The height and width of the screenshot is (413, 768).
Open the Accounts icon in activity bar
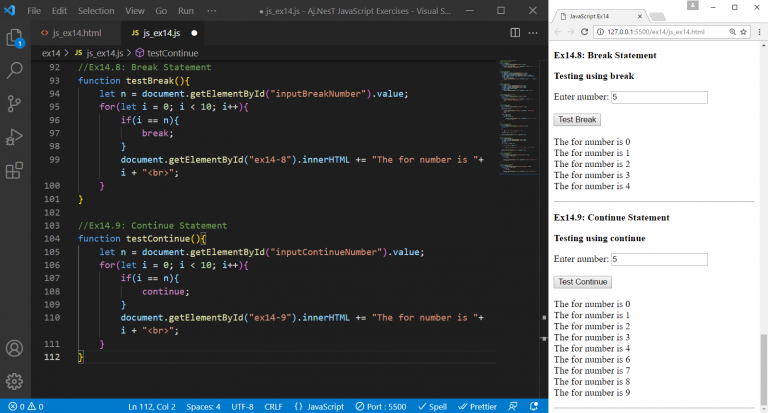tap(15, 349)
